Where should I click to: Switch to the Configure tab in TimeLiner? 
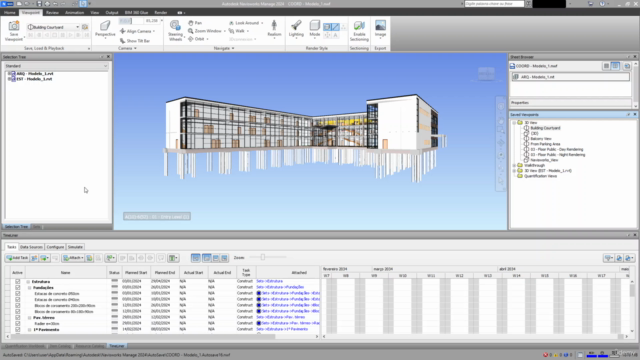[x=55, y=247]
